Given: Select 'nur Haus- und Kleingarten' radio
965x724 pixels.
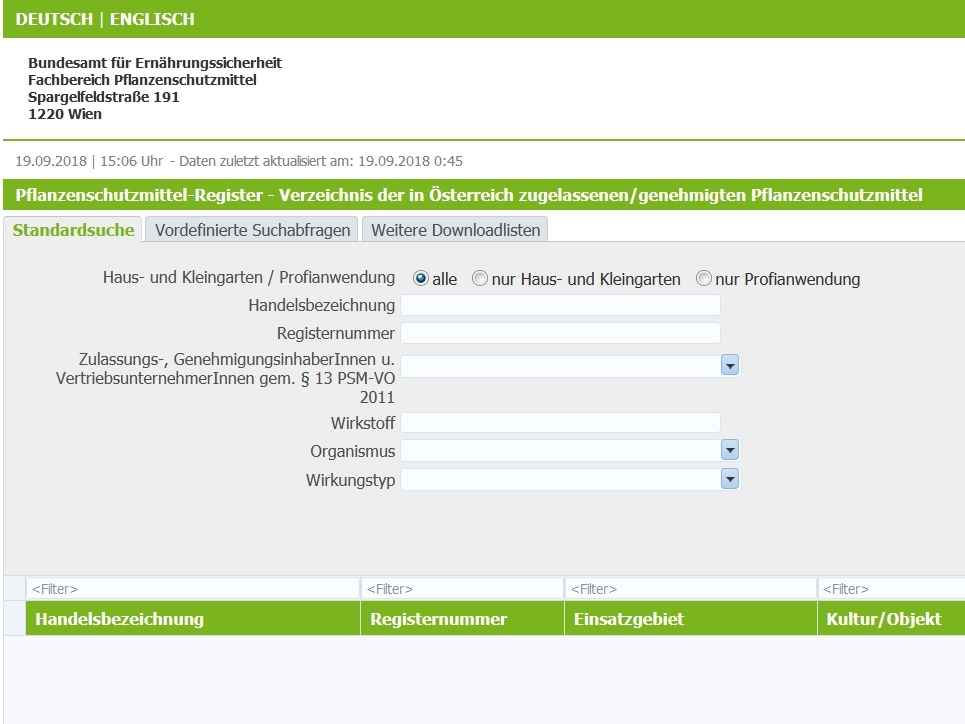Looking at the screenshot, I should point(480,279).
